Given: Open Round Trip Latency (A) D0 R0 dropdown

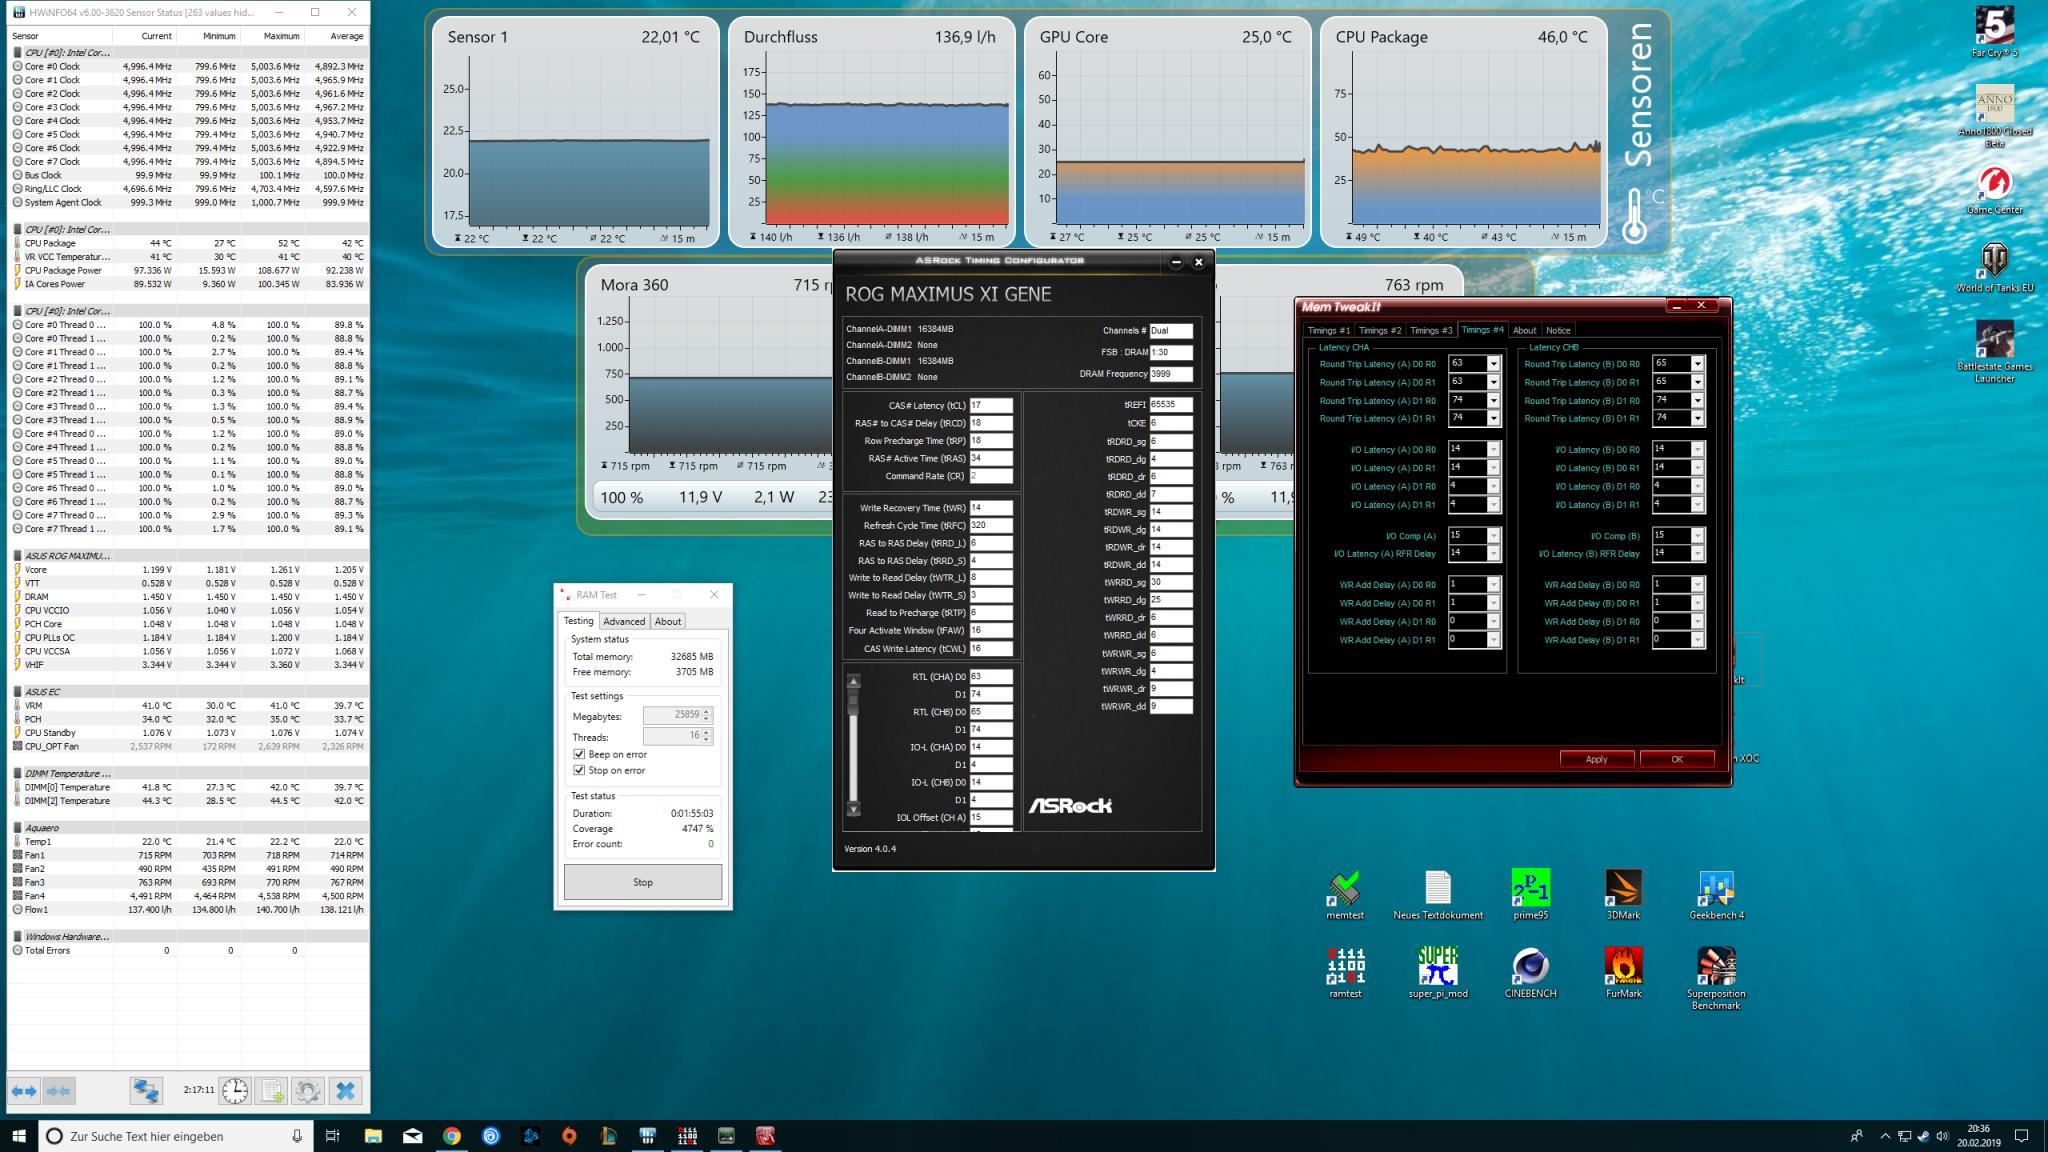Looking at the screenshot, I should point(1493,364).
